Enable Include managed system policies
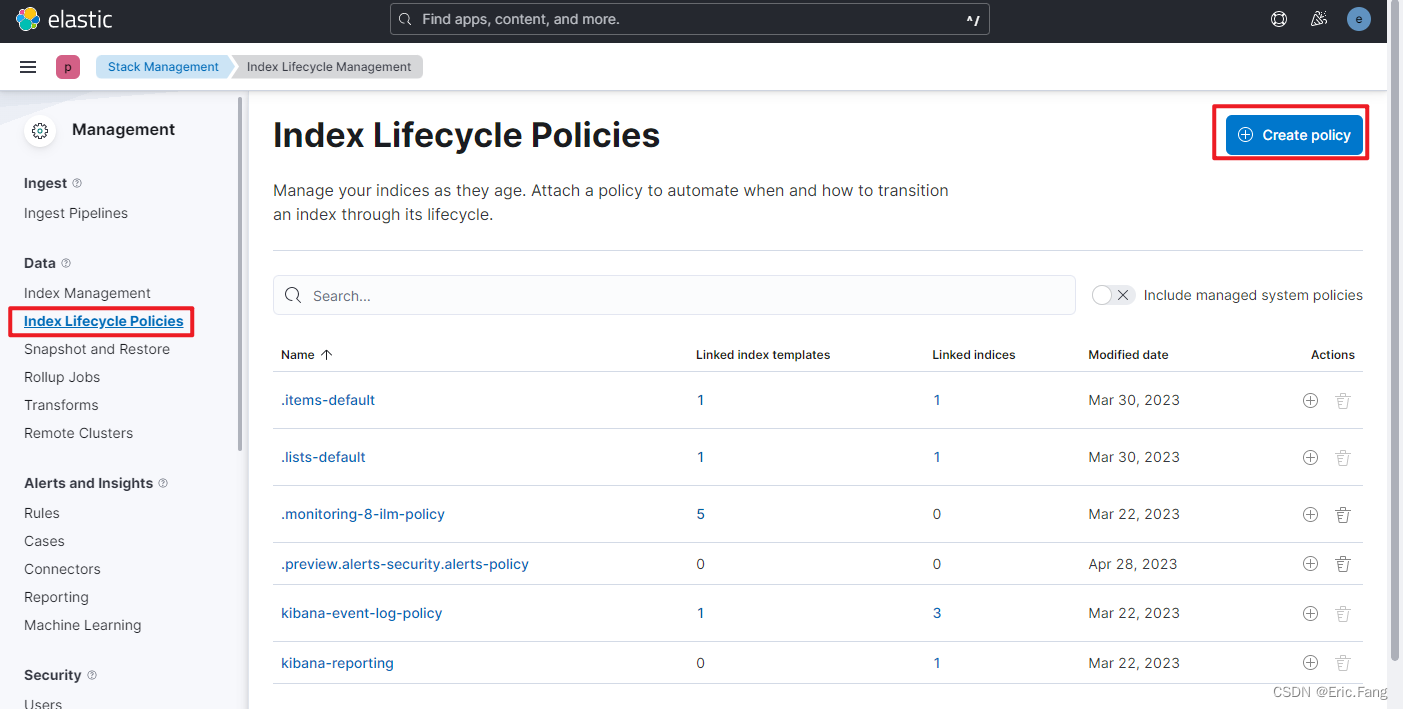The image size is (1403, 709). pyautogui.click(x=1113, y=294)
